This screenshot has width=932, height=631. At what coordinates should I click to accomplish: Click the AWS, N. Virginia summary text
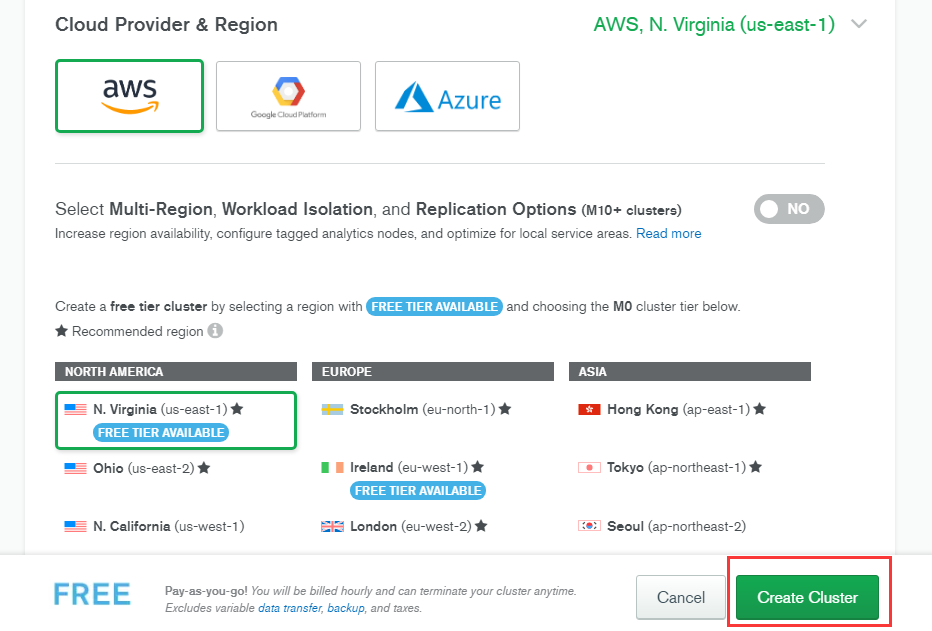(713, 24)
